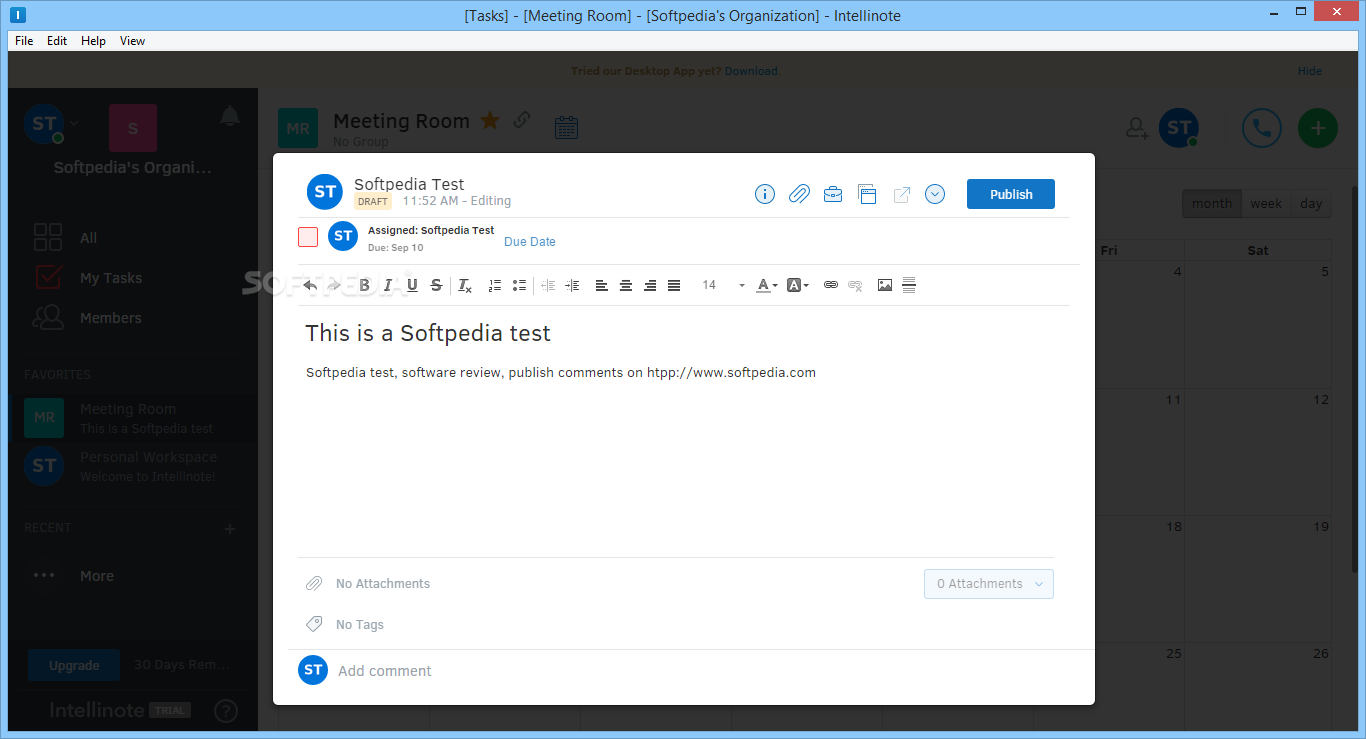This screenshot has width=1366, height=739.
Task: Justify the text
Action: click(x=674, y=285)
